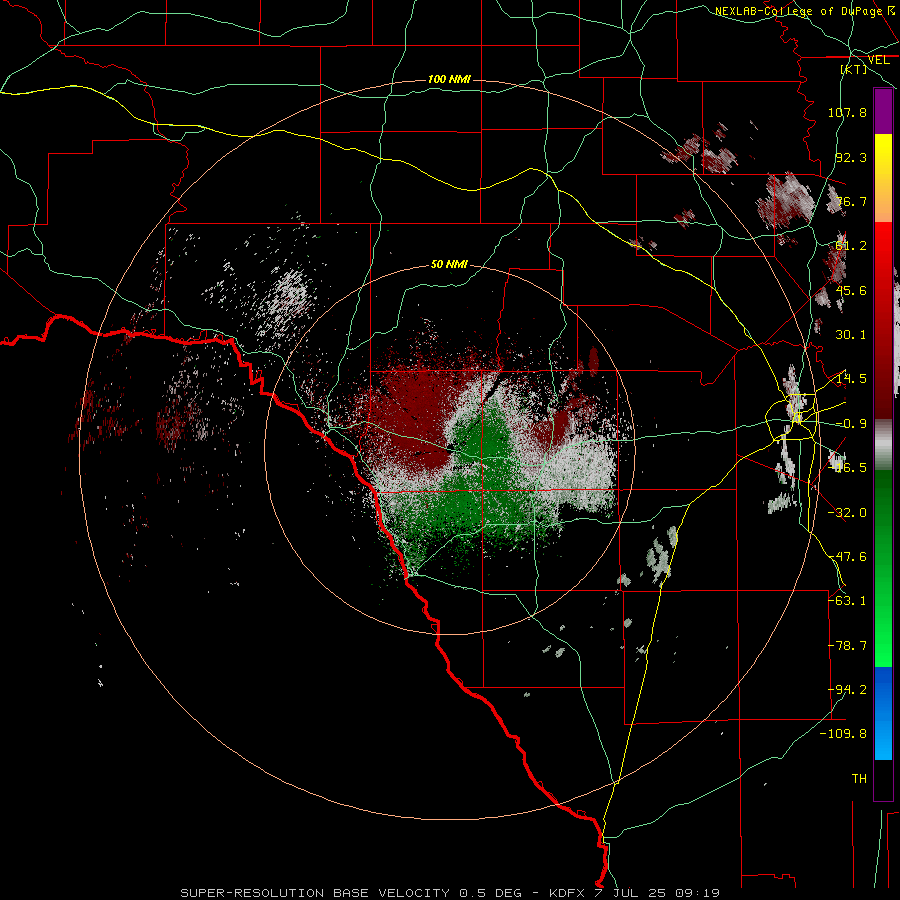Image resolution: width=900 pixels, height=900 pixels.
Task: Click the -78.7 velocity scale value
Action: tap(847, 646)
